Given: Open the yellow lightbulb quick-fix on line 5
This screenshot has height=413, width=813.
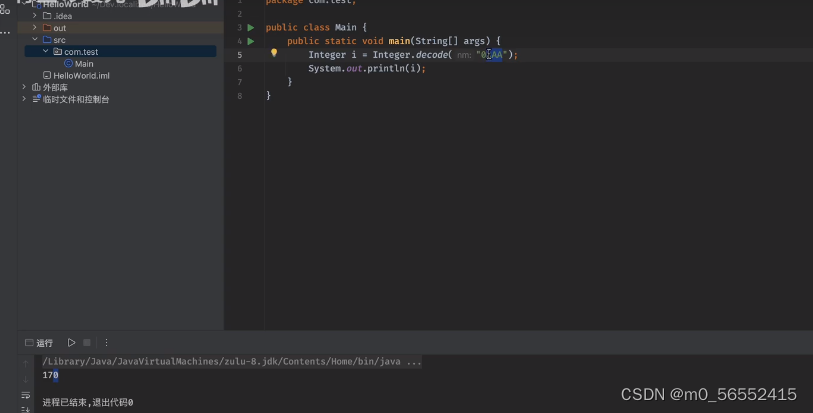Looking at the screenshot, I should 274,53.
